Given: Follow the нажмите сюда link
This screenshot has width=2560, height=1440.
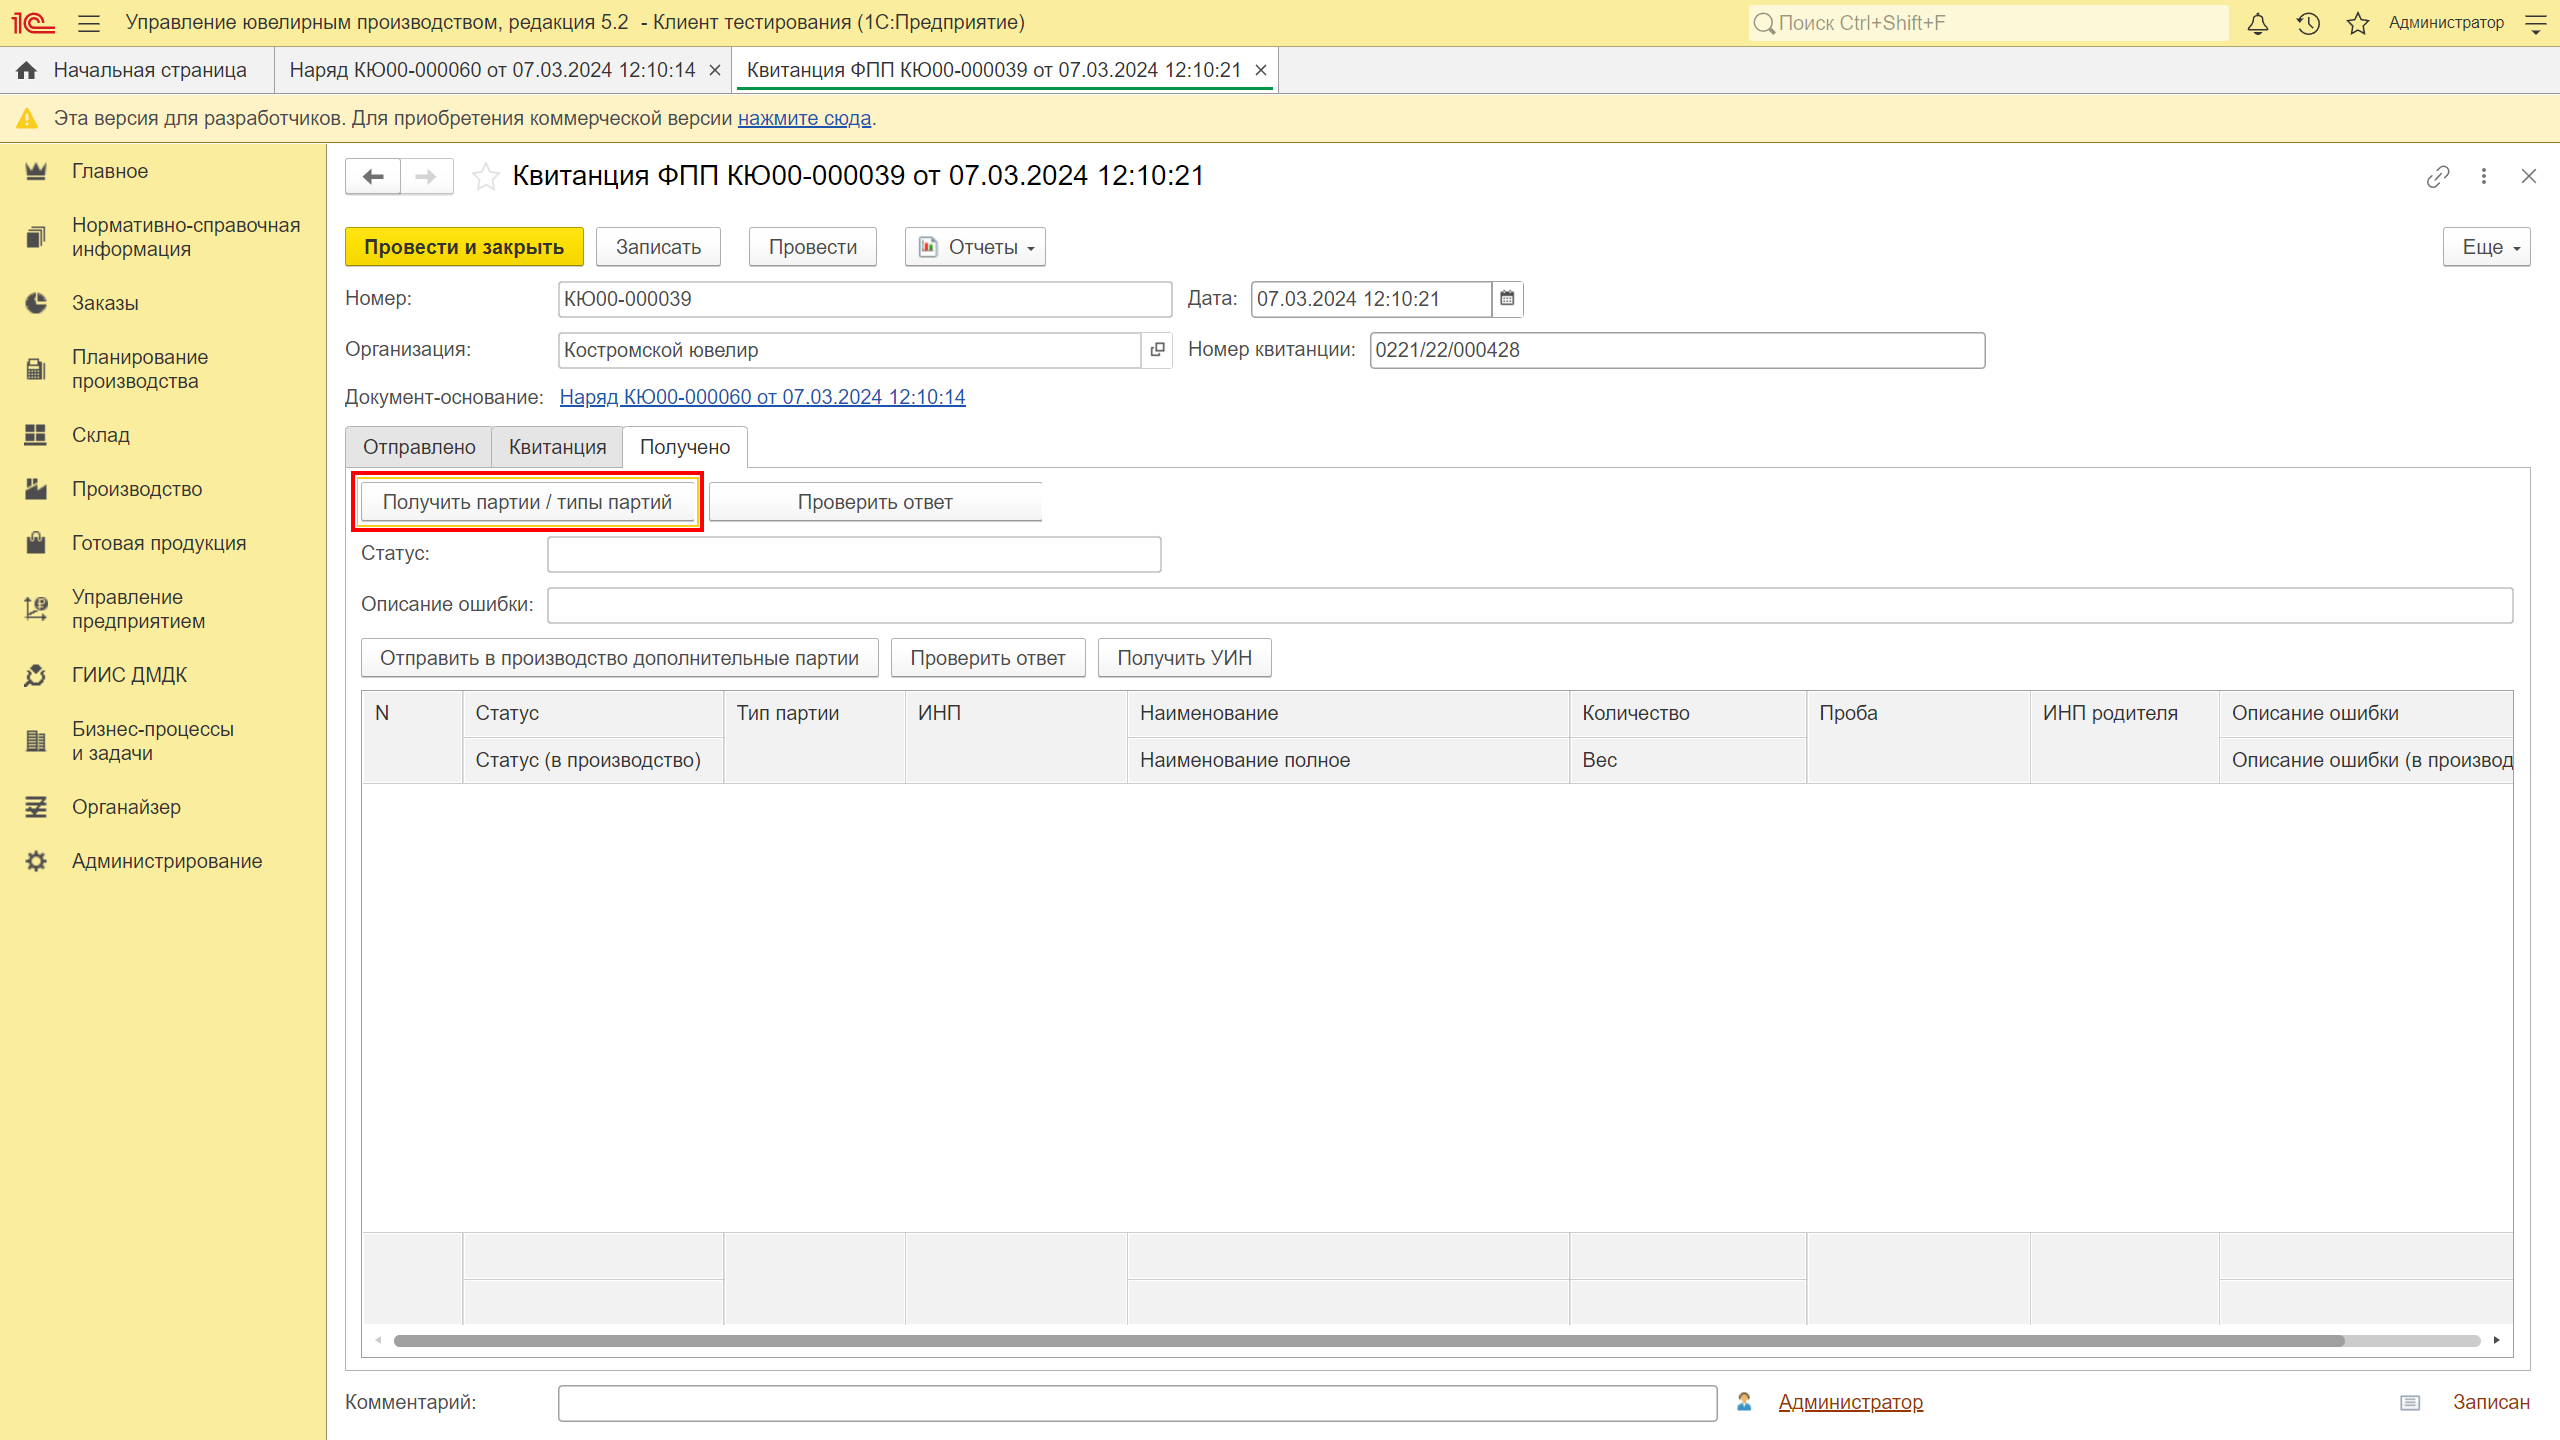Looking at the screenshot, I should 804,118.
